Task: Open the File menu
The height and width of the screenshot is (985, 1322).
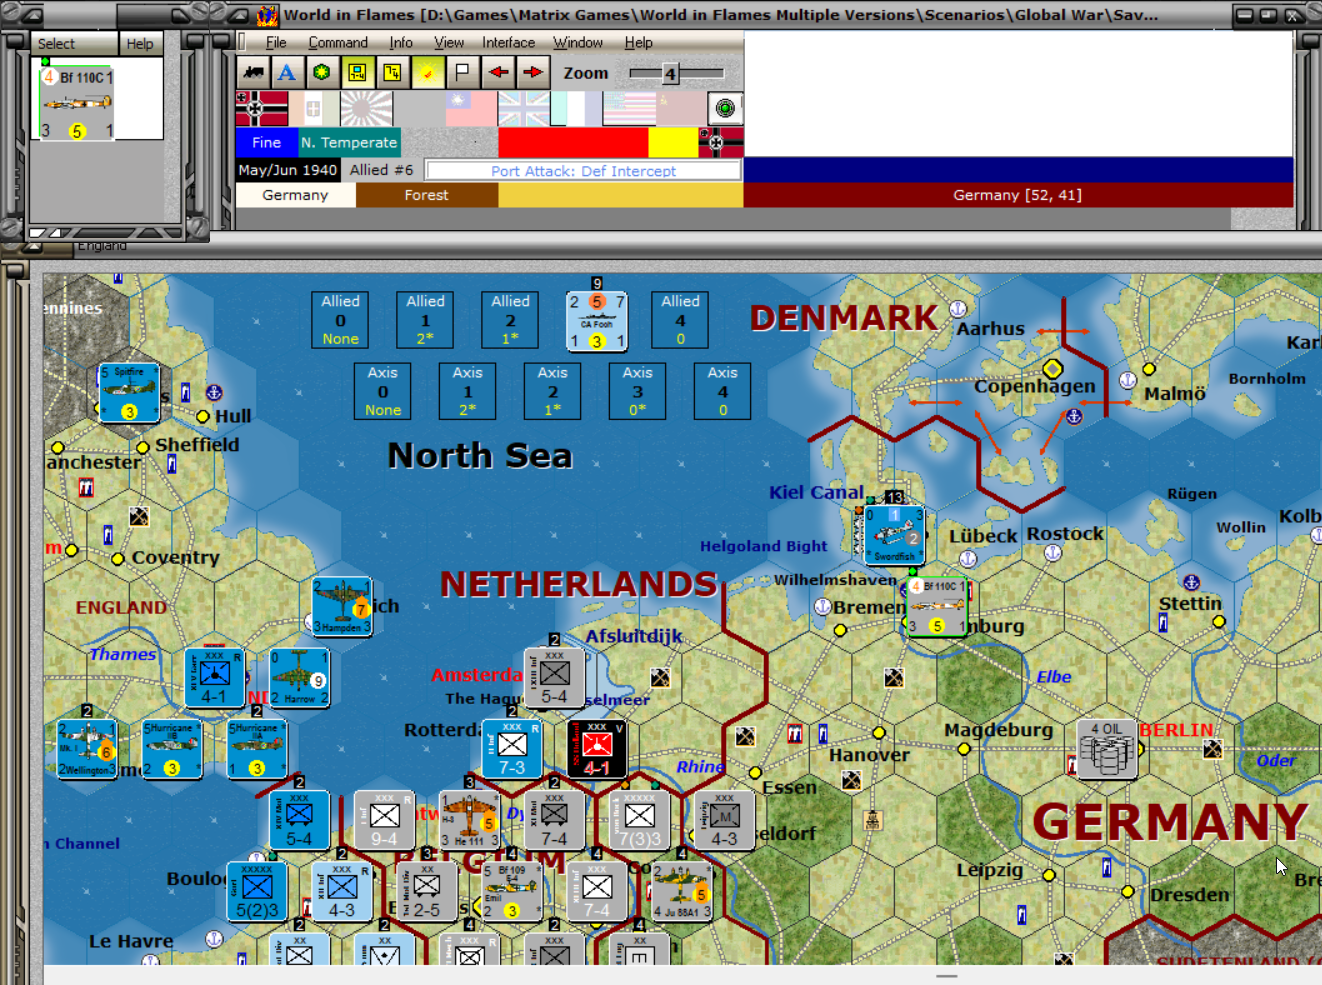Action: [276, 42]
